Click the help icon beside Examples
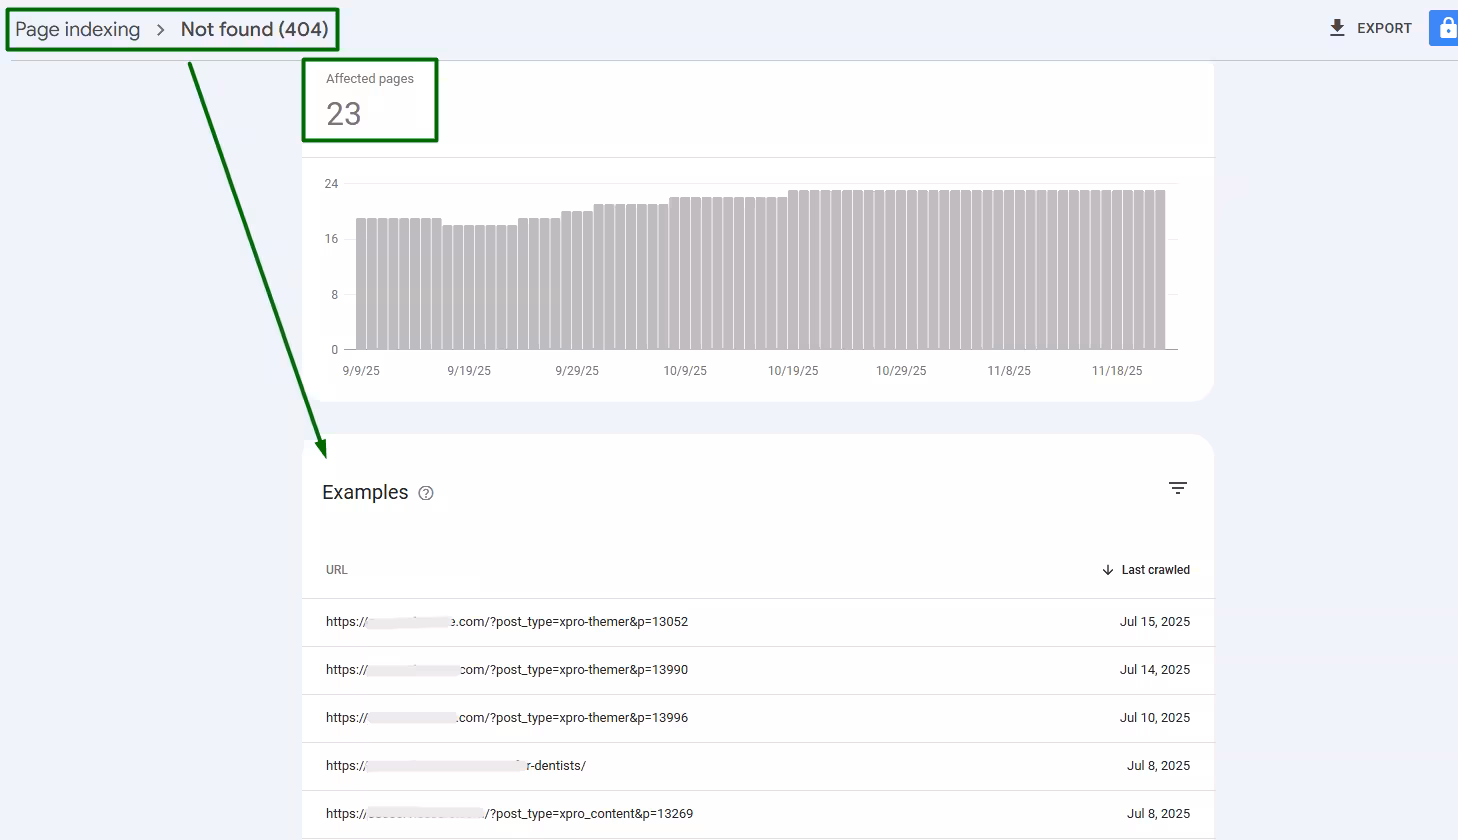 (425, 493)
